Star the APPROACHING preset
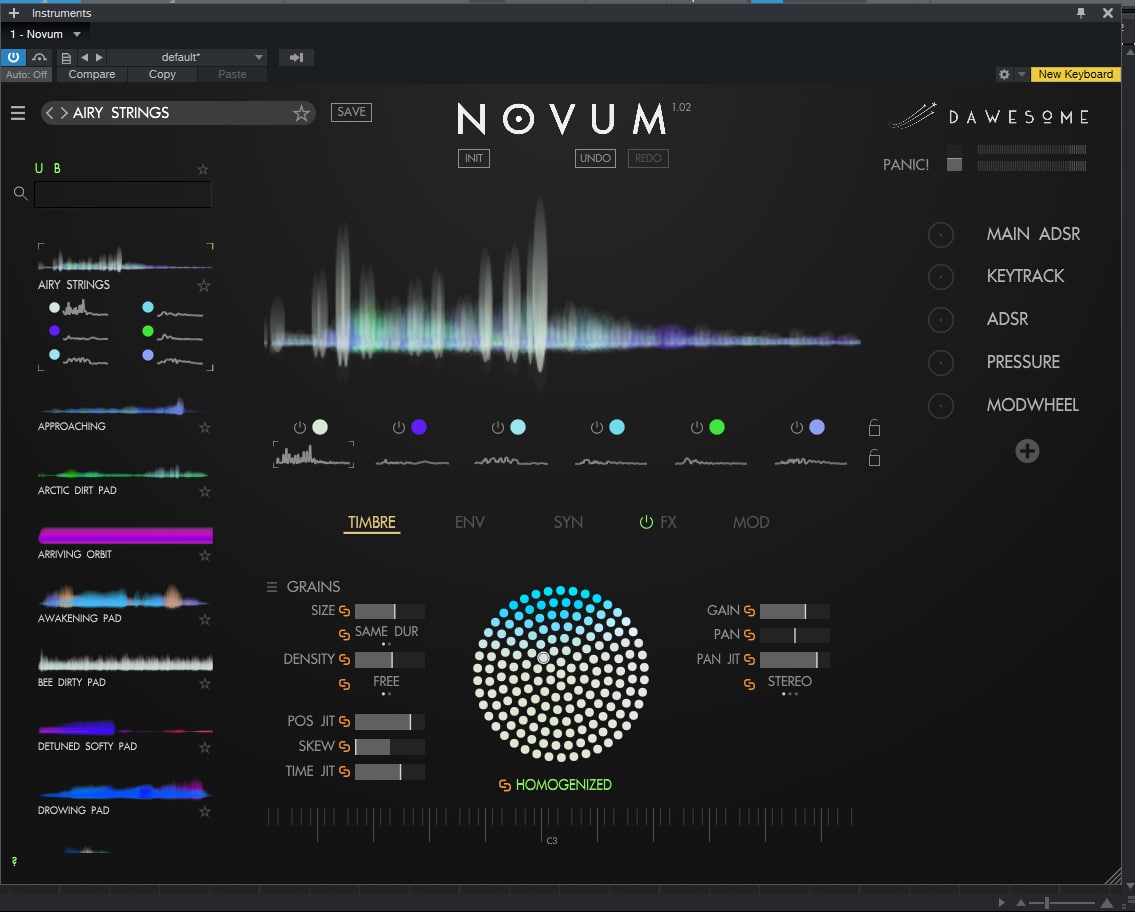This screenshot has width=1135, height=912. coord(205,428)
